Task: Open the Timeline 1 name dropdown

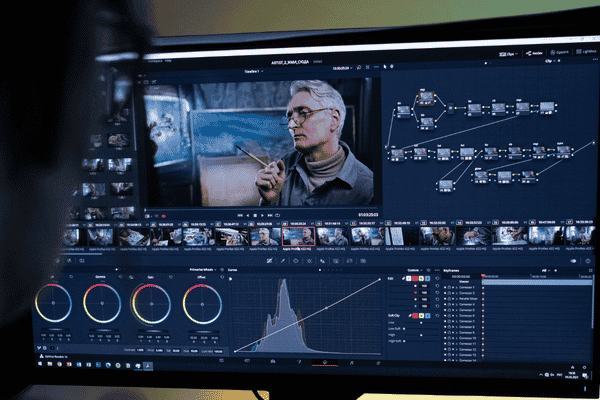Action: [x=254, y=72]
